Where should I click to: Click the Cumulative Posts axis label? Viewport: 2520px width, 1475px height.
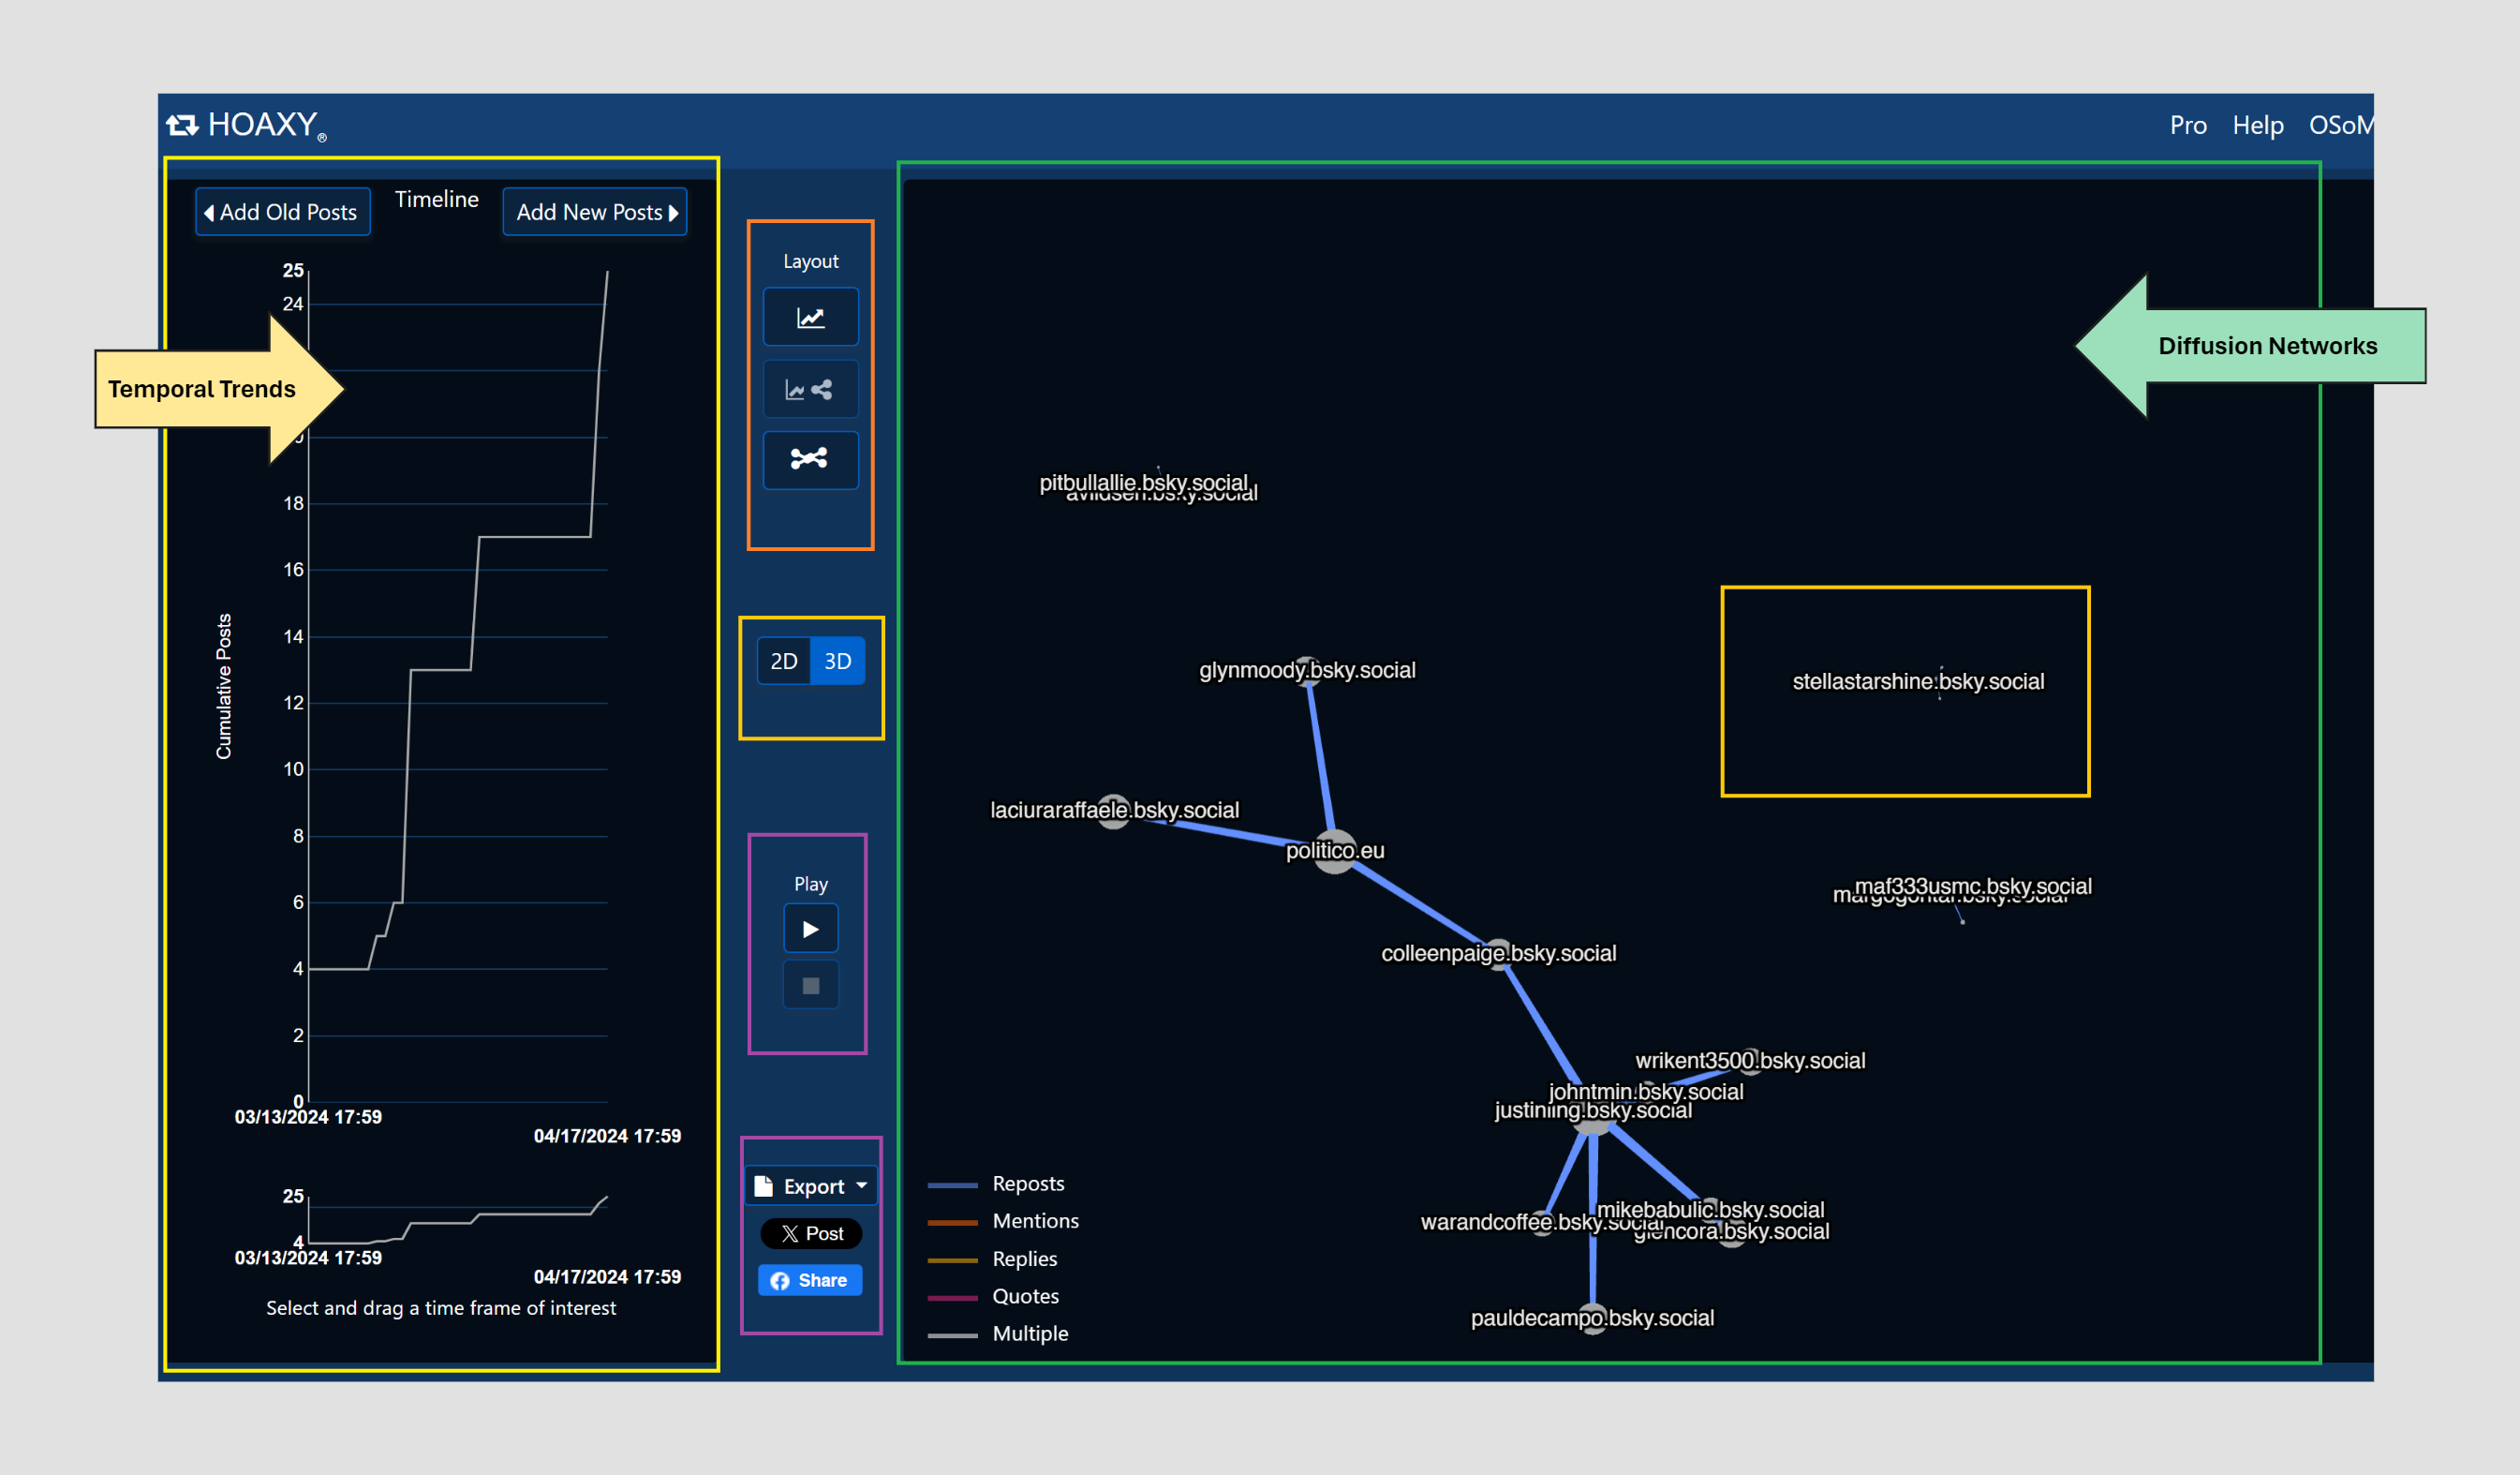coord(224,686)
